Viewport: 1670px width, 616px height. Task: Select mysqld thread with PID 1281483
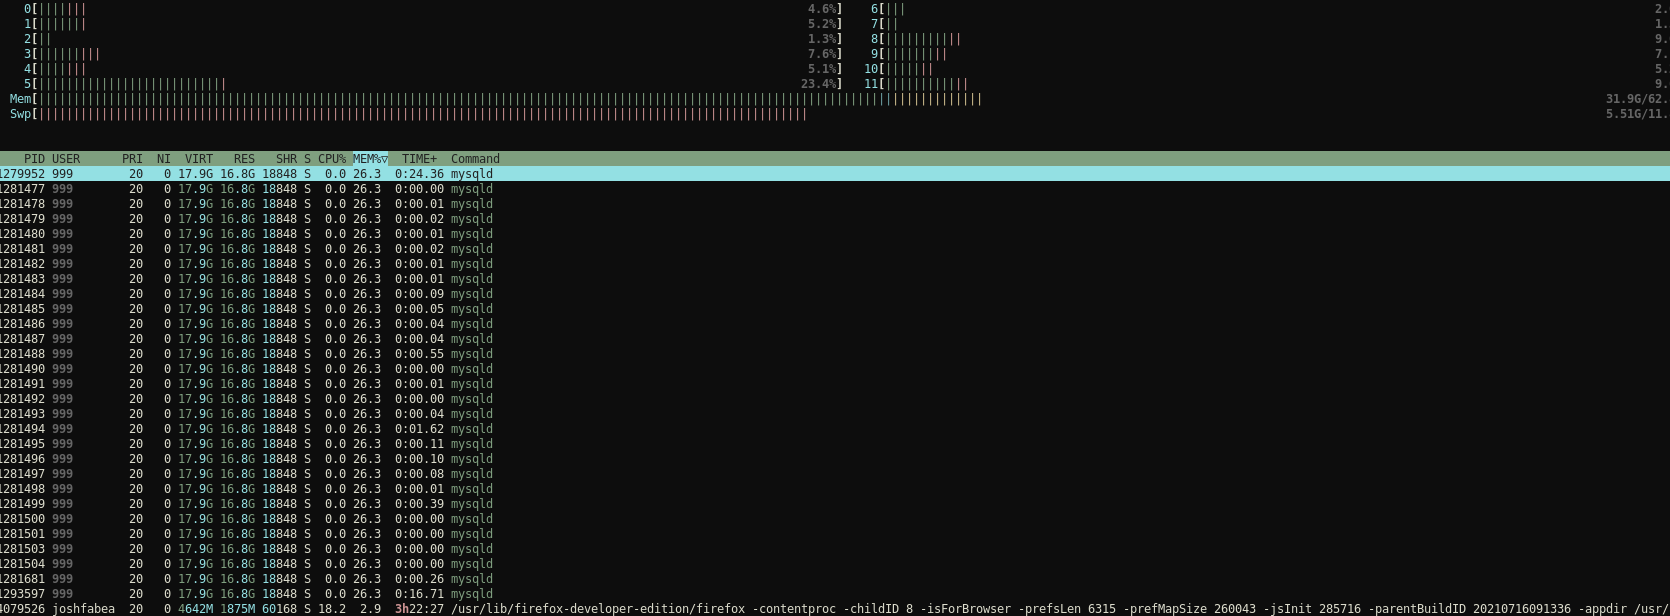[x=835, y=279]
